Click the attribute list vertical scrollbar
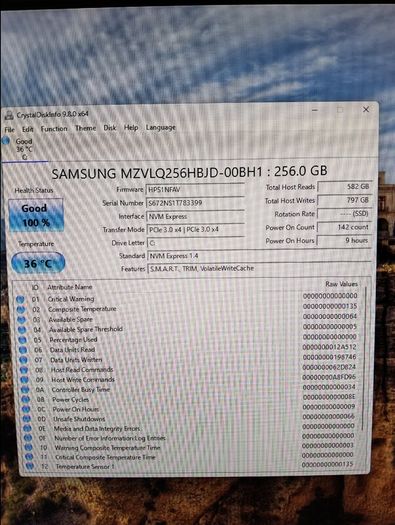Image resolution: width=395 pixels, height=525 pixels. [x=364, y=358]
